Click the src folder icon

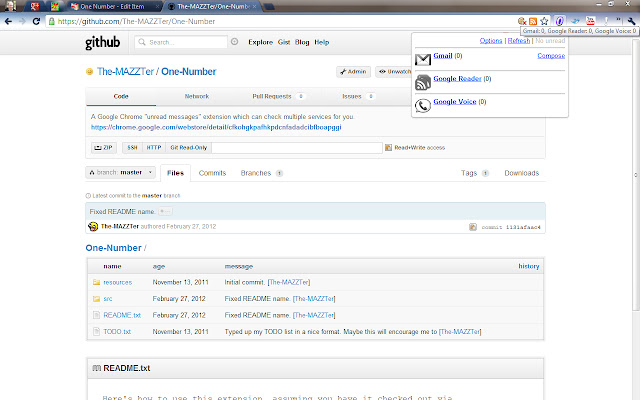(96, 298)
